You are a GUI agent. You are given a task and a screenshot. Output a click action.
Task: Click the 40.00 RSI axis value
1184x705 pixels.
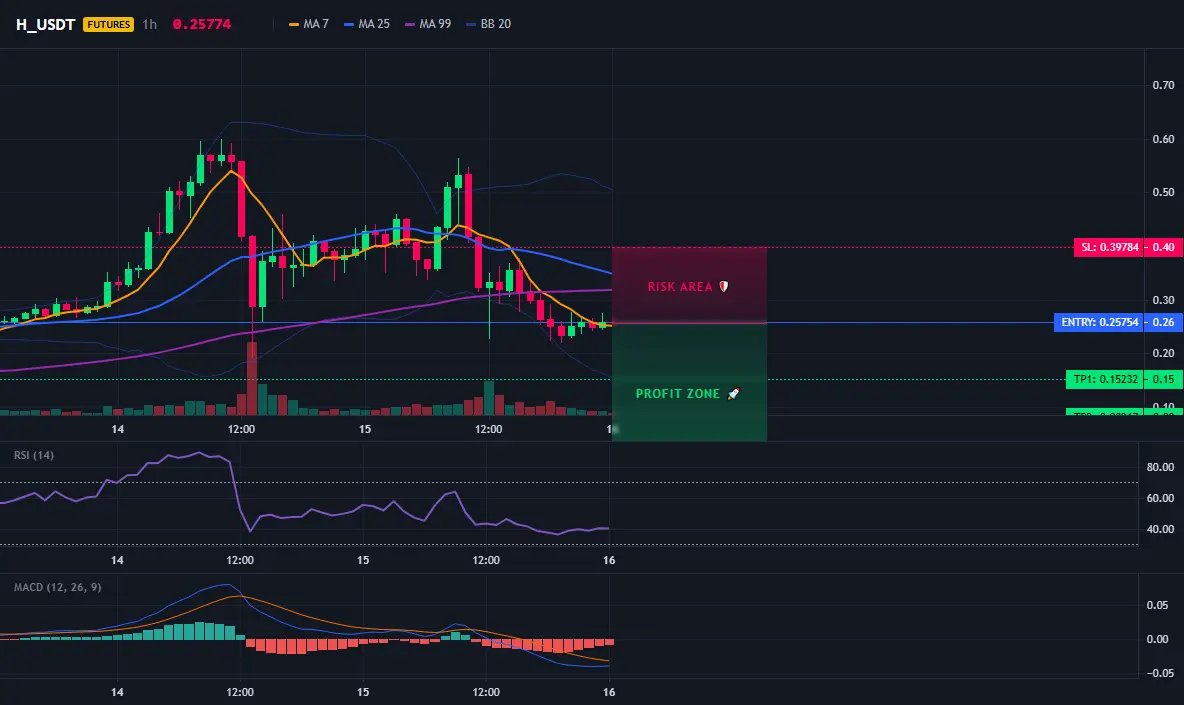[1161, 529]
